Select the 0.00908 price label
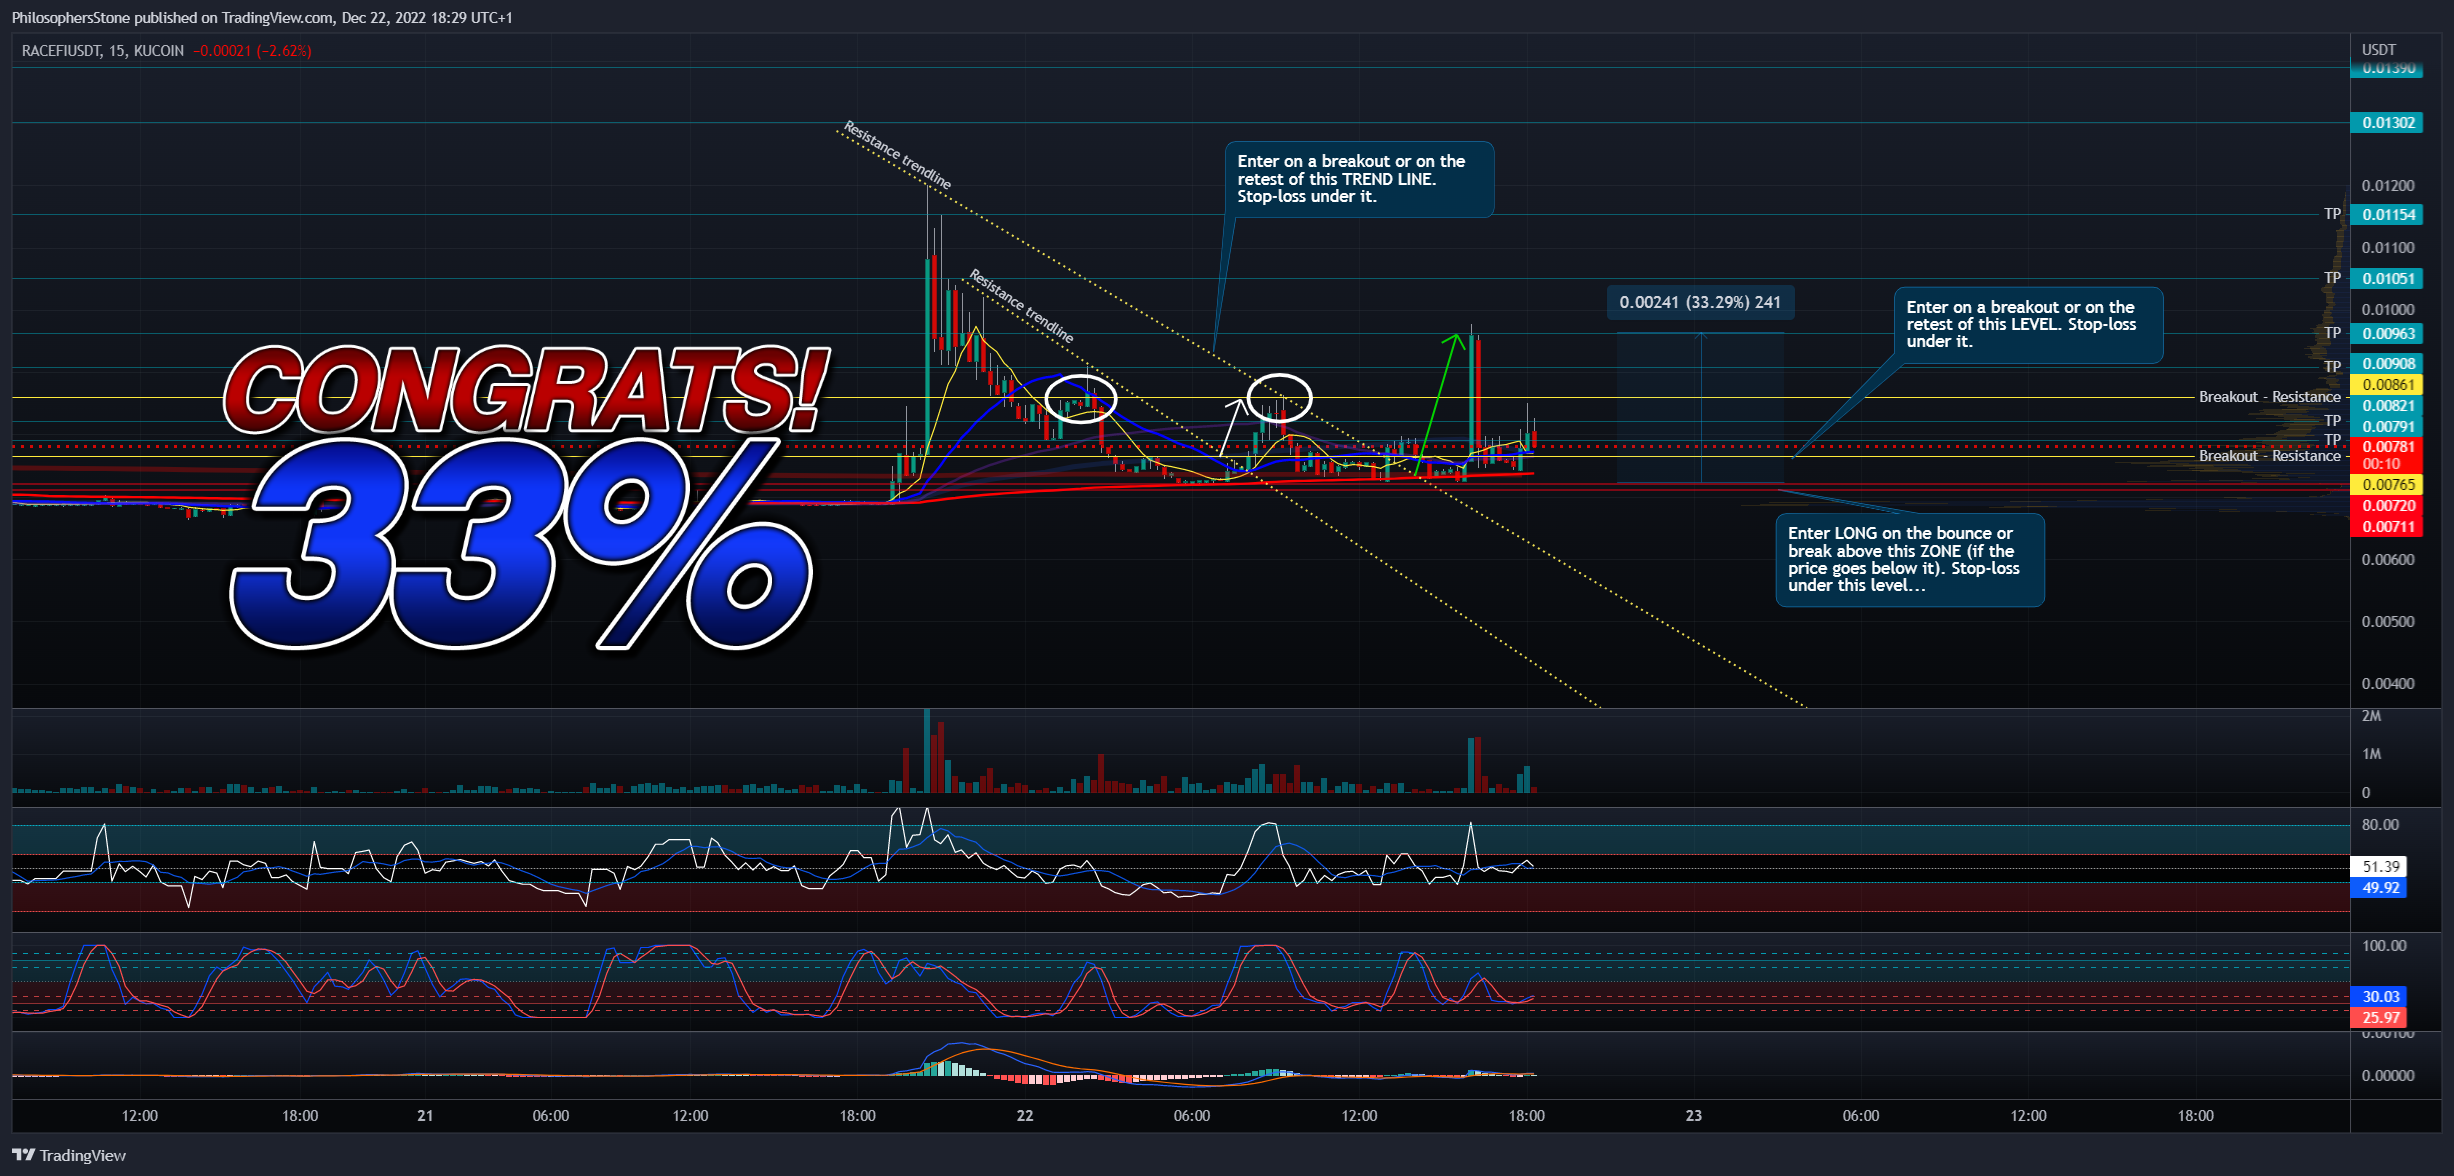The image size is (2454, 1176). [2388, 364]
